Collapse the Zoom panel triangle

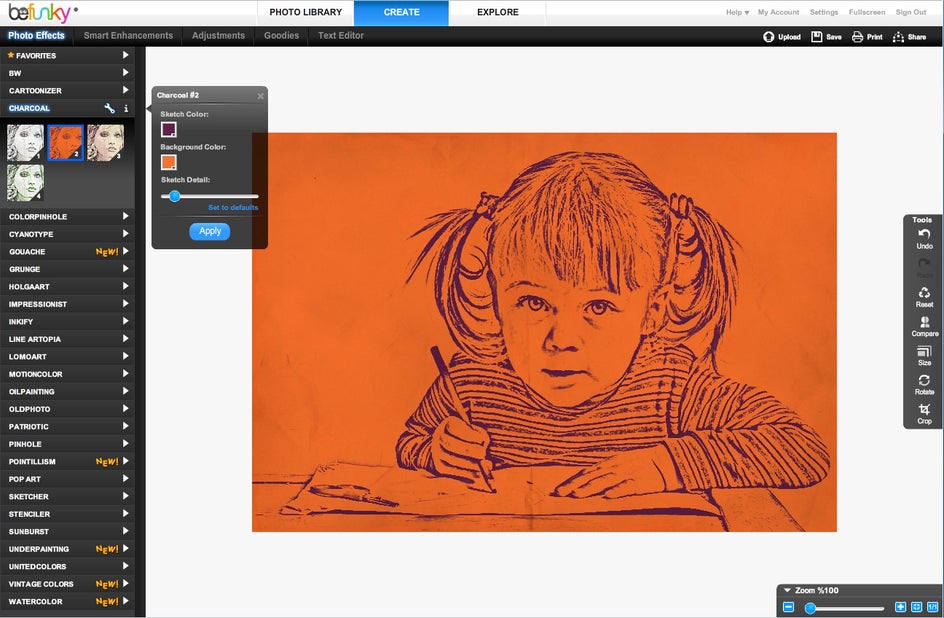(x=787, y=591)
